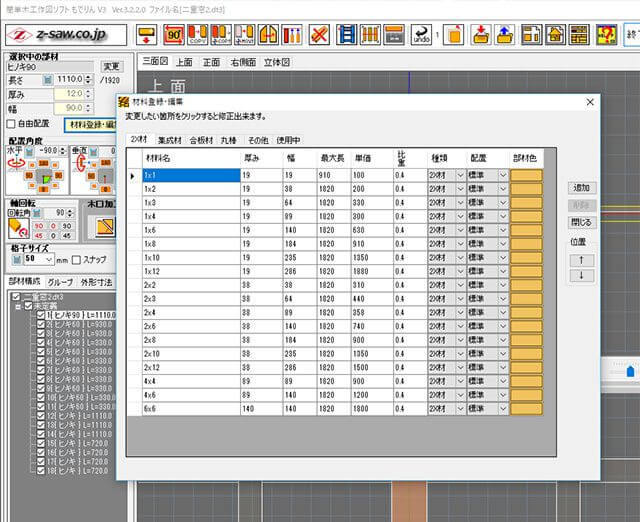Image resolution: width=640 pixels, height=522 pixels.
Task: Toggle the root file checkbox in the tree
Action: [16, 297]
